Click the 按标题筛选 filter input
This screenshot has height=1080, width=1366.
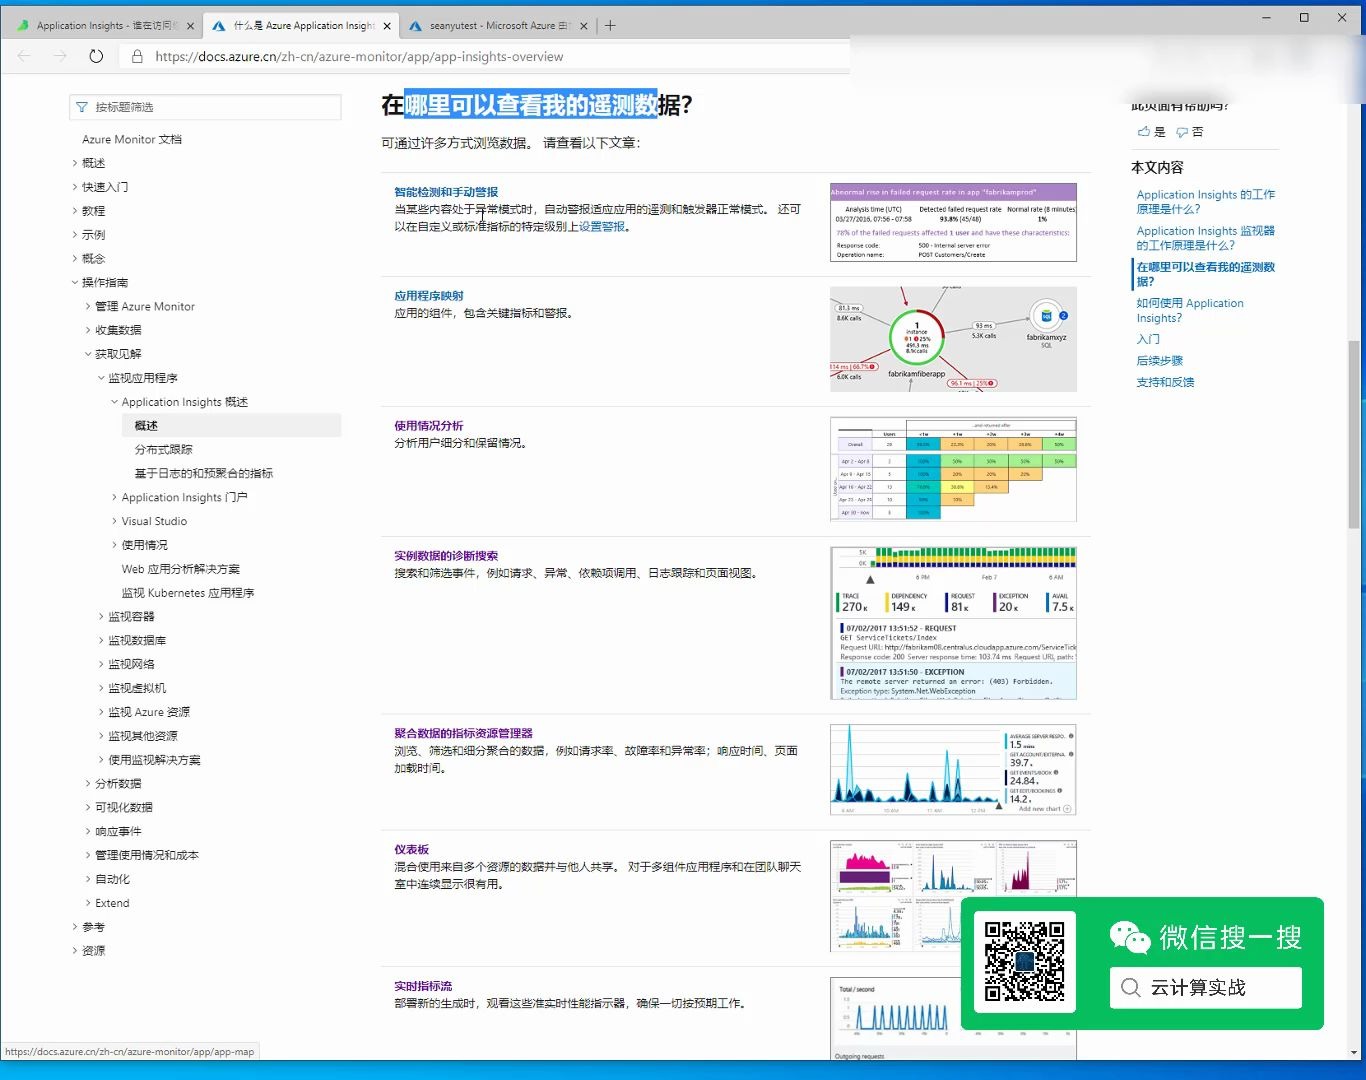click(x=205, y=107)
